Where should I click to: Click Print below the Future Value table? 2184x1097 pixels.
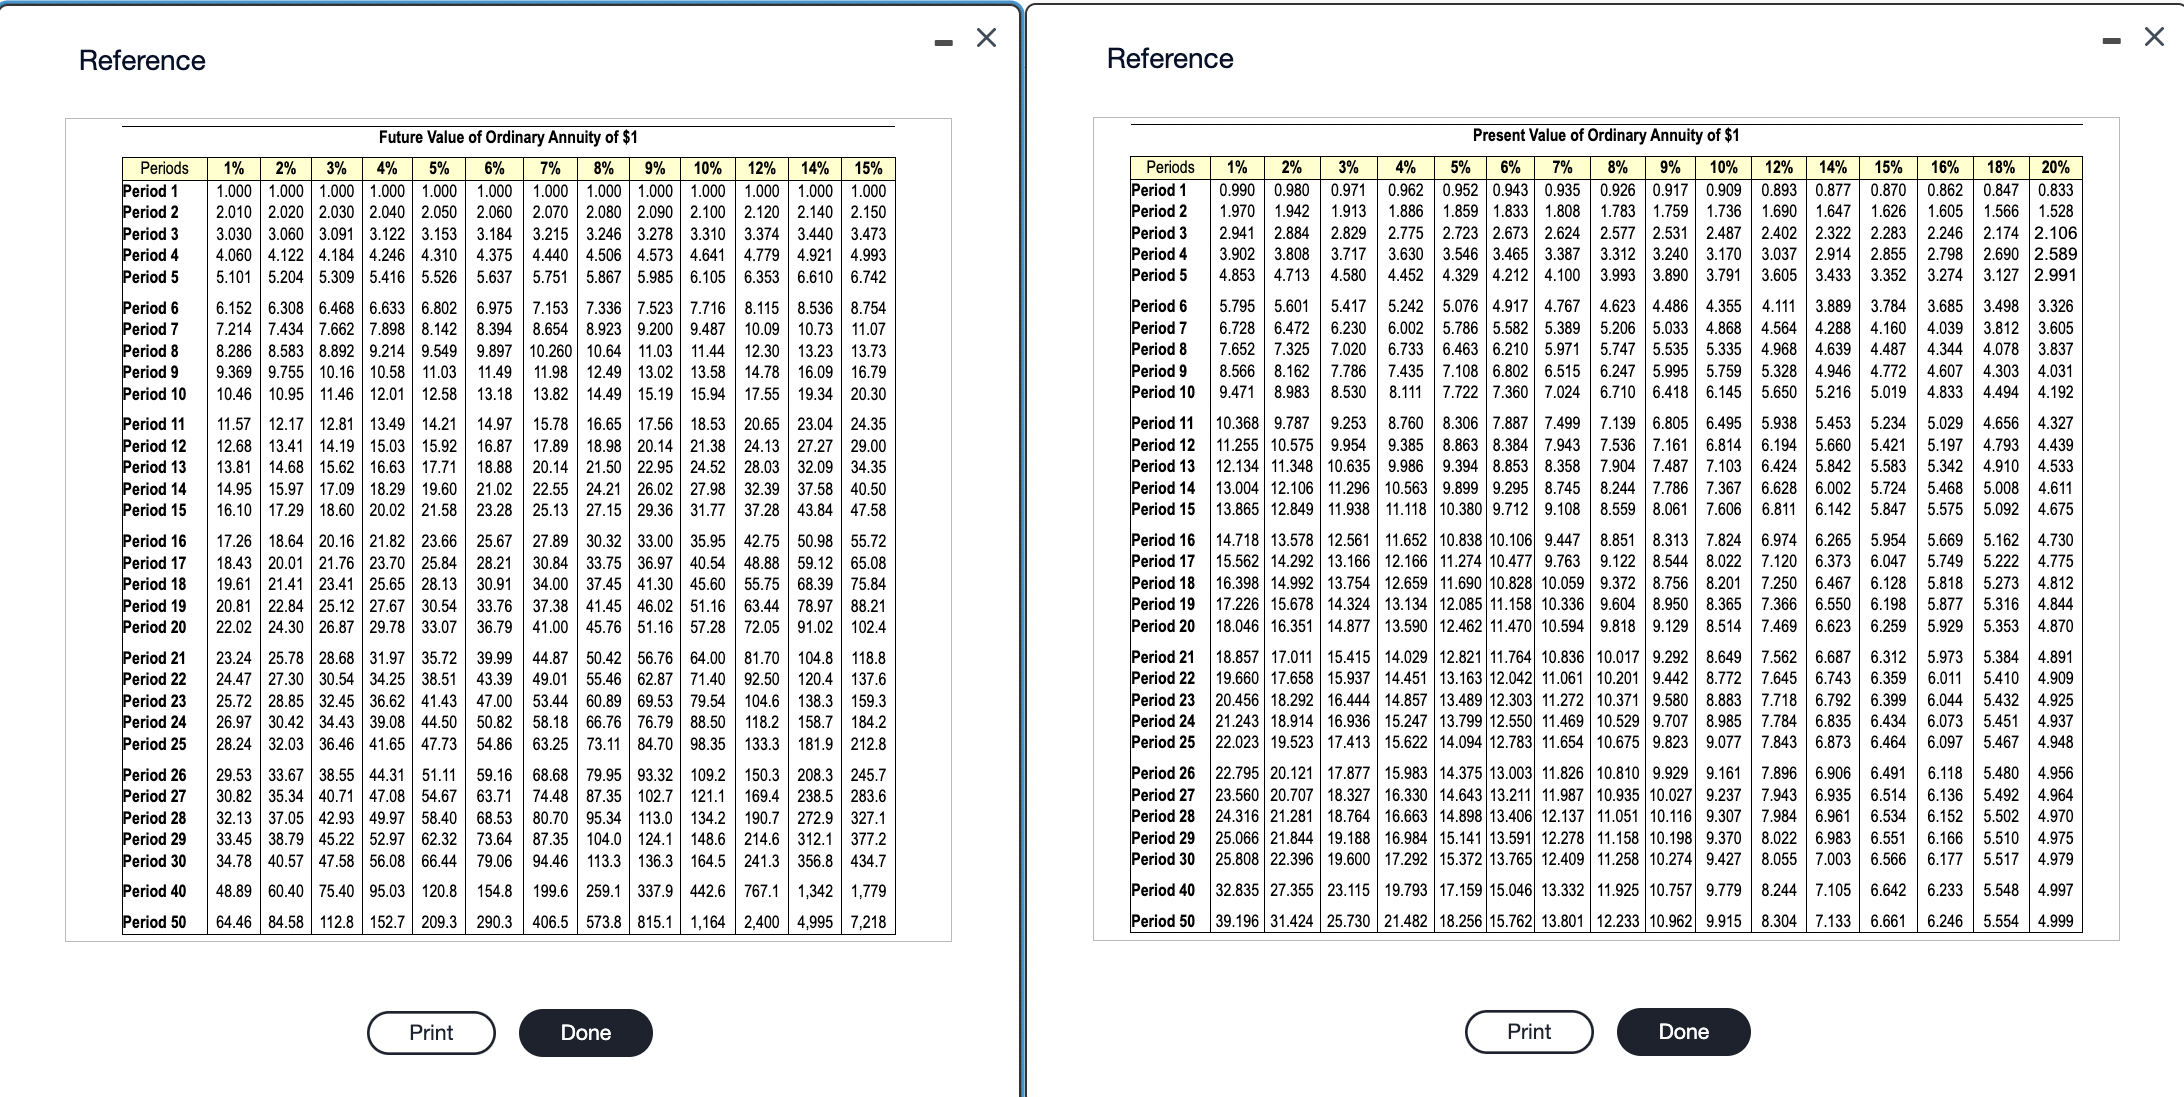coord(430,1032)
